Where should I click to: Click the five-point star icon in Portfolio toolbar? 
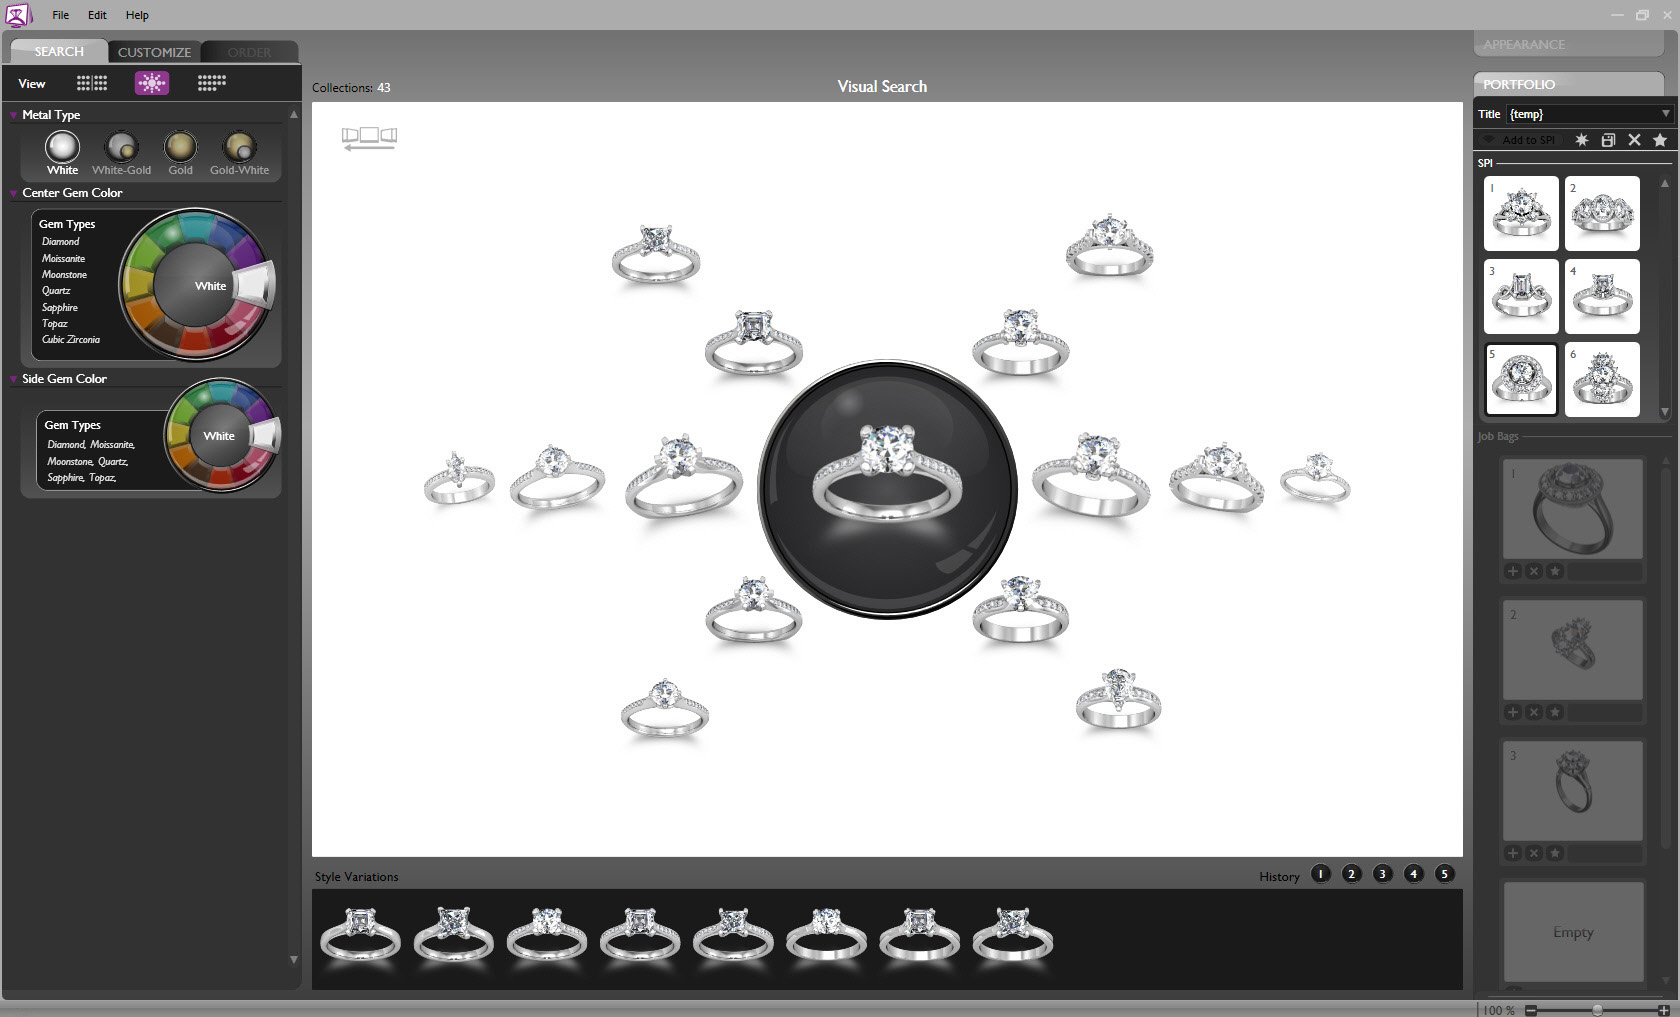tap(1660, 140)
